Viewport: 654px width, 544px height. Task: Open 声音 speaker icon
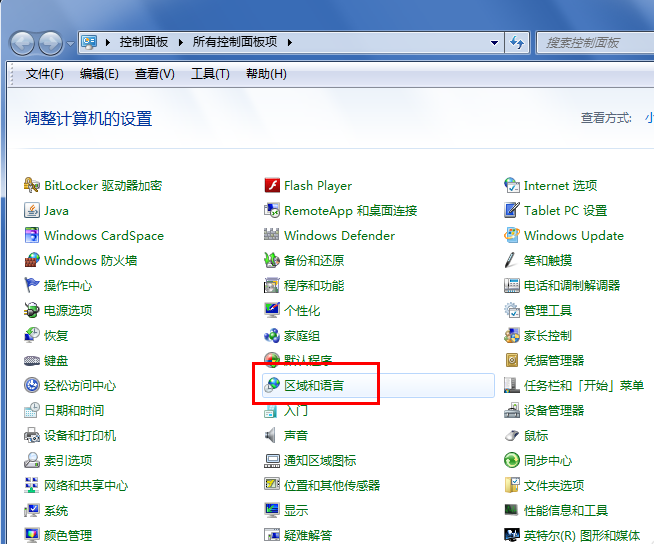271,436
